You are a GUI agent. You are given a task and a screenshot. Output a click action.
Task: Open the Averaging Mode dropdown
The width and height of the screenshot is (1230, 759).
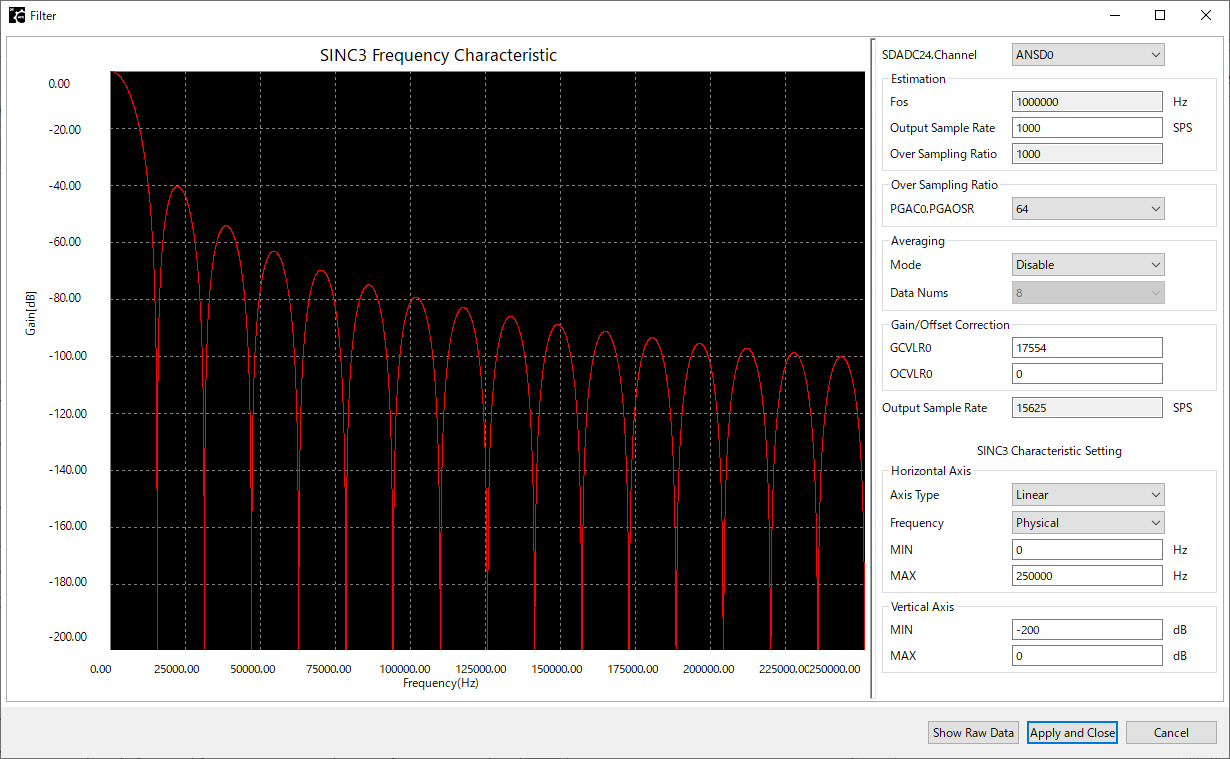(1088, 265)
